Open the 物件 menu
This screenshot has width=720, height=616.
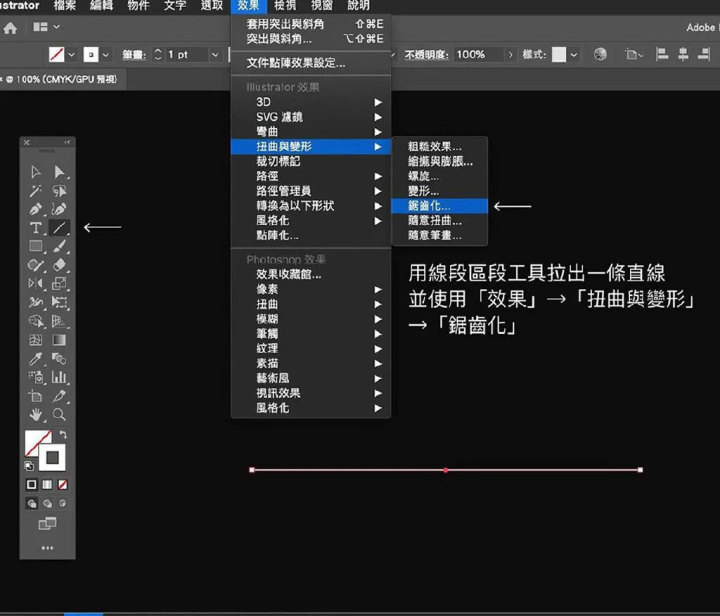point(138,6)
